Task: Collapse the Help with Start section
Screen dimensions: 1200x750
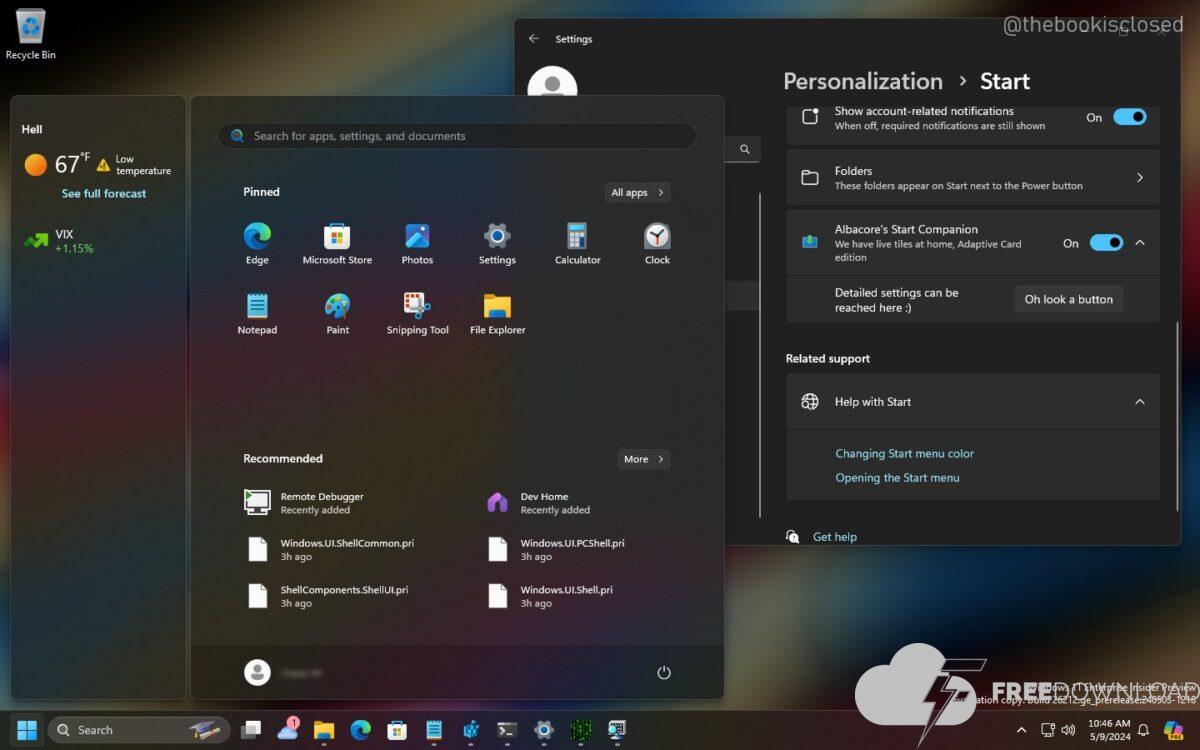Action: [x=1140, y=402]
